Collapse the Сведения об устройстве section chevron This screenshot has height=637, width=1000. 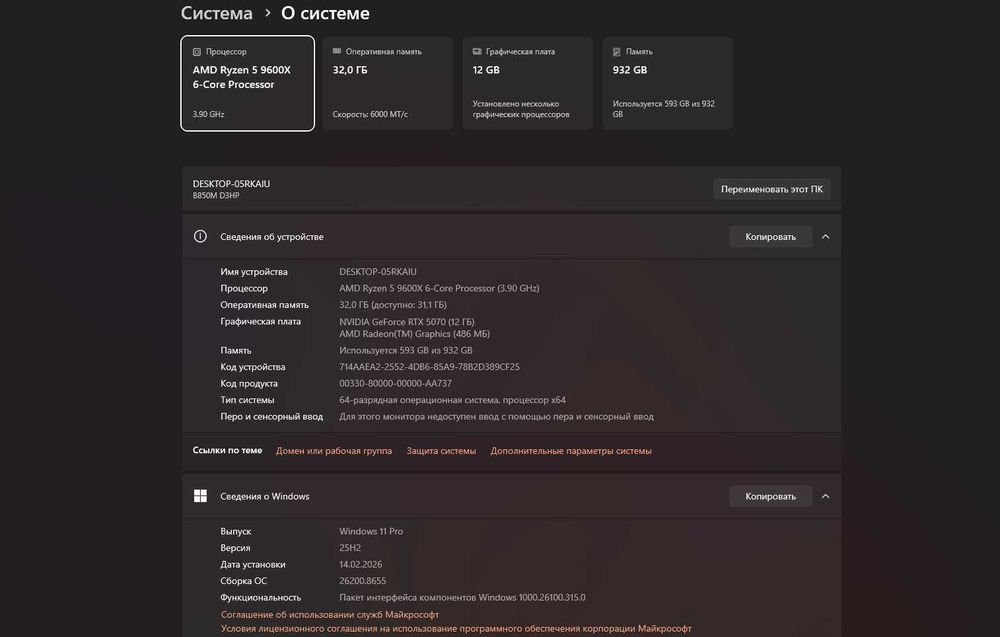pyautogui.click(x=825, y=237)
